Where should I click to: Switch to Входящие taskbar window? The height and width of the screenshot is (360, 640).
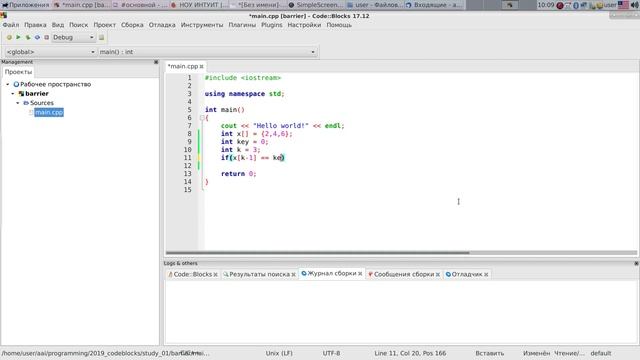coord(434,5)
